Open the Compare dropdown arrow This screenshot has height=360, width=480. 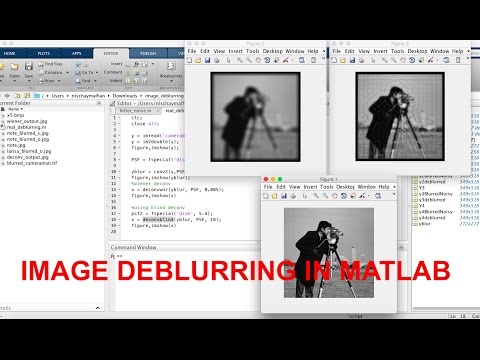[67, 73]
